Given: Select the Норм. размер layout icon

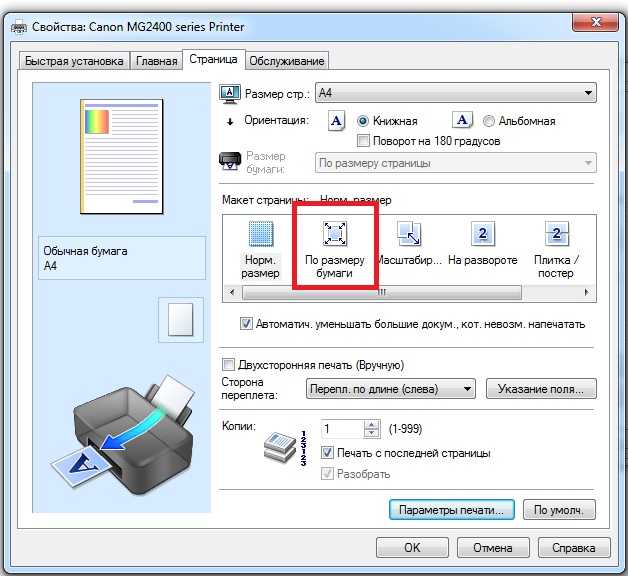Looking at the screenshot, I should point(261,234).
